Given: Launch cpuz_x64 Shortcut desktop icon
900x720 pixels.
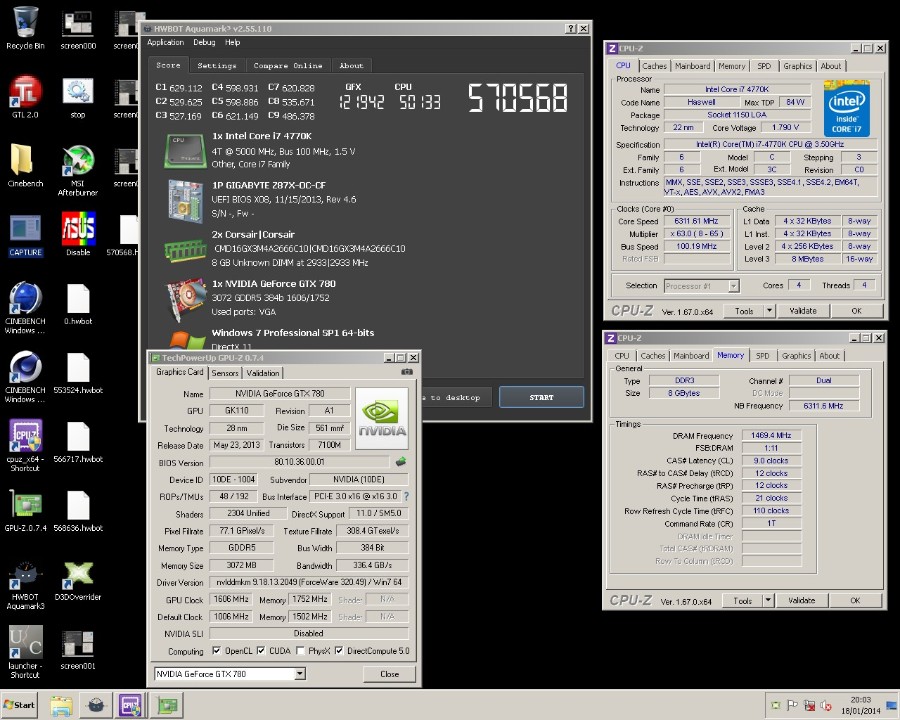Looking at the screenshot, I should [x=25, y=446].
